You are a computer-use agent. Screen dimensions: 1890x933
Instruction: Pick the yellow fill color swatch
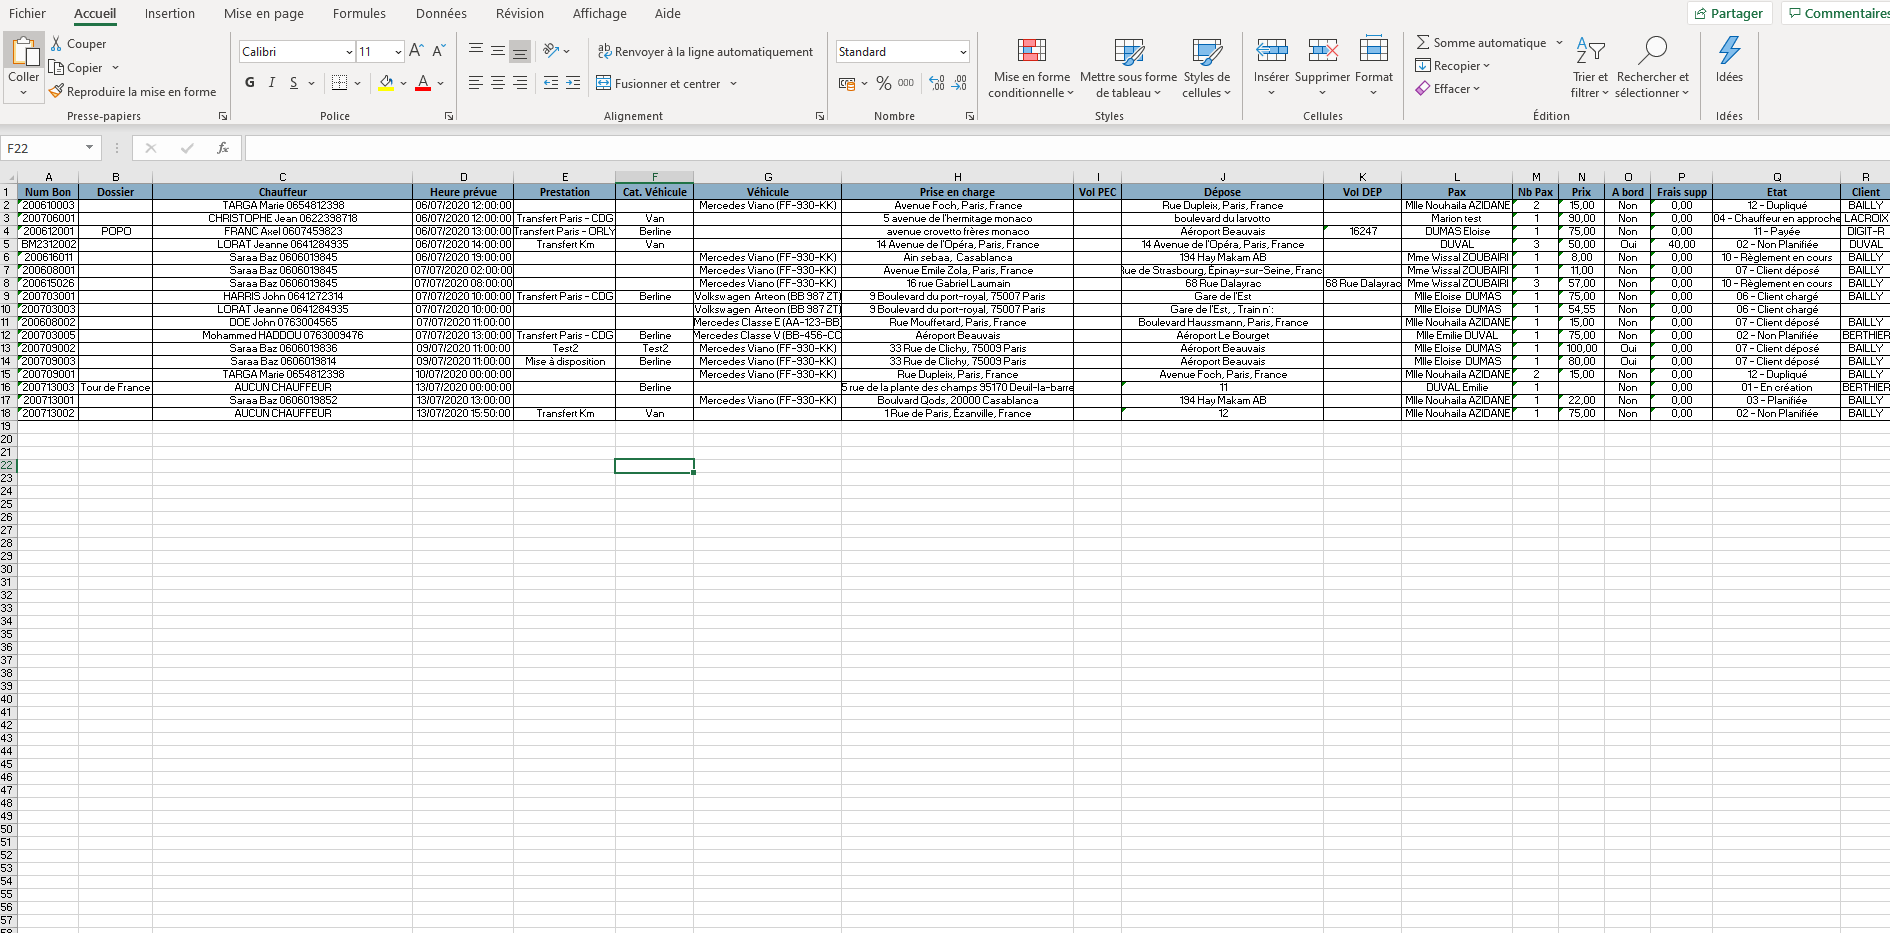387,87
